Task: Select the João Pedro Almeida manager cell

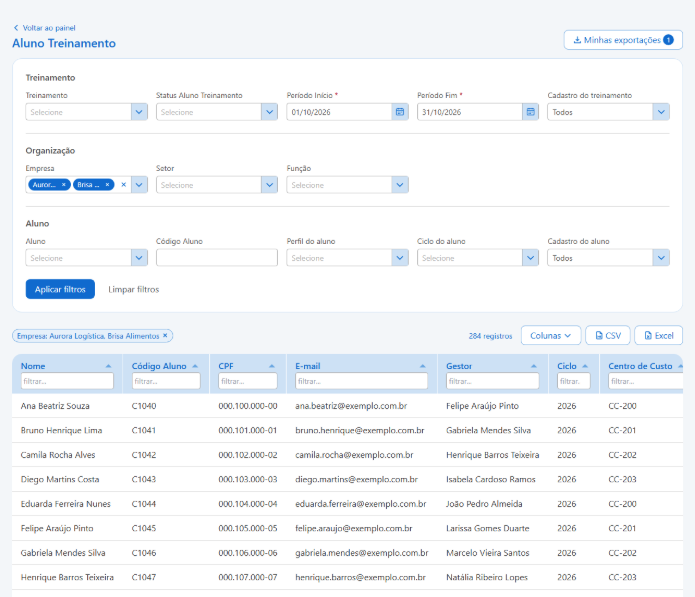Action: (484, 504)
